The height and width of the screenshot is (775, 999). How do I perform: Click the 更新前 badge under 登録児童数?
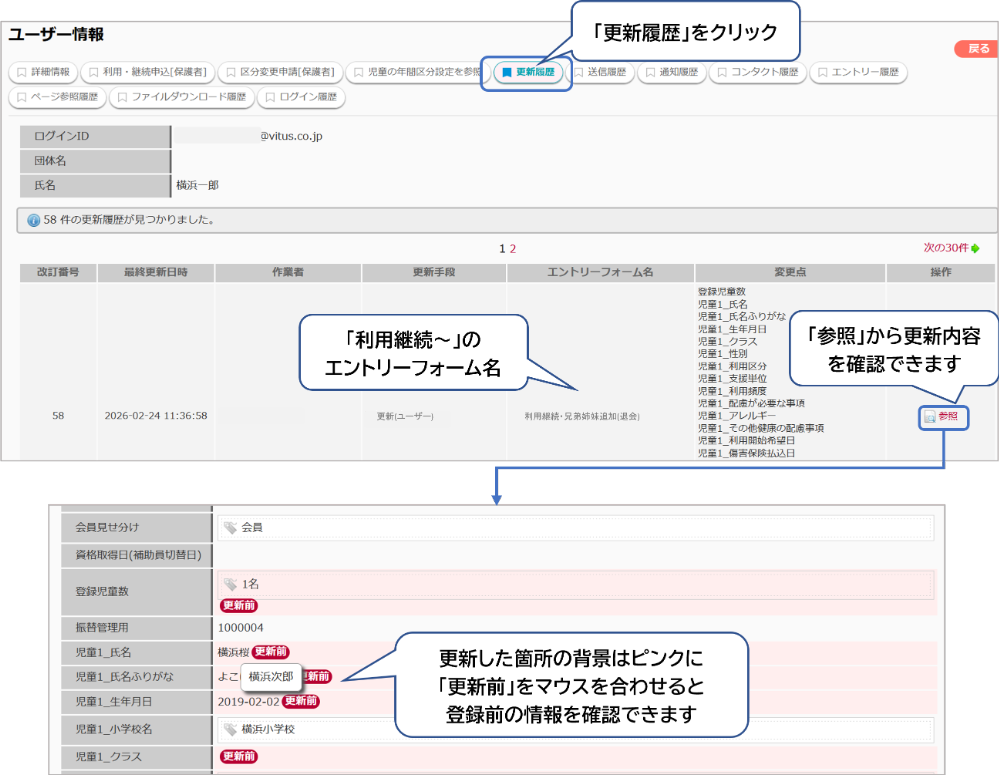(x=240, y=605)
